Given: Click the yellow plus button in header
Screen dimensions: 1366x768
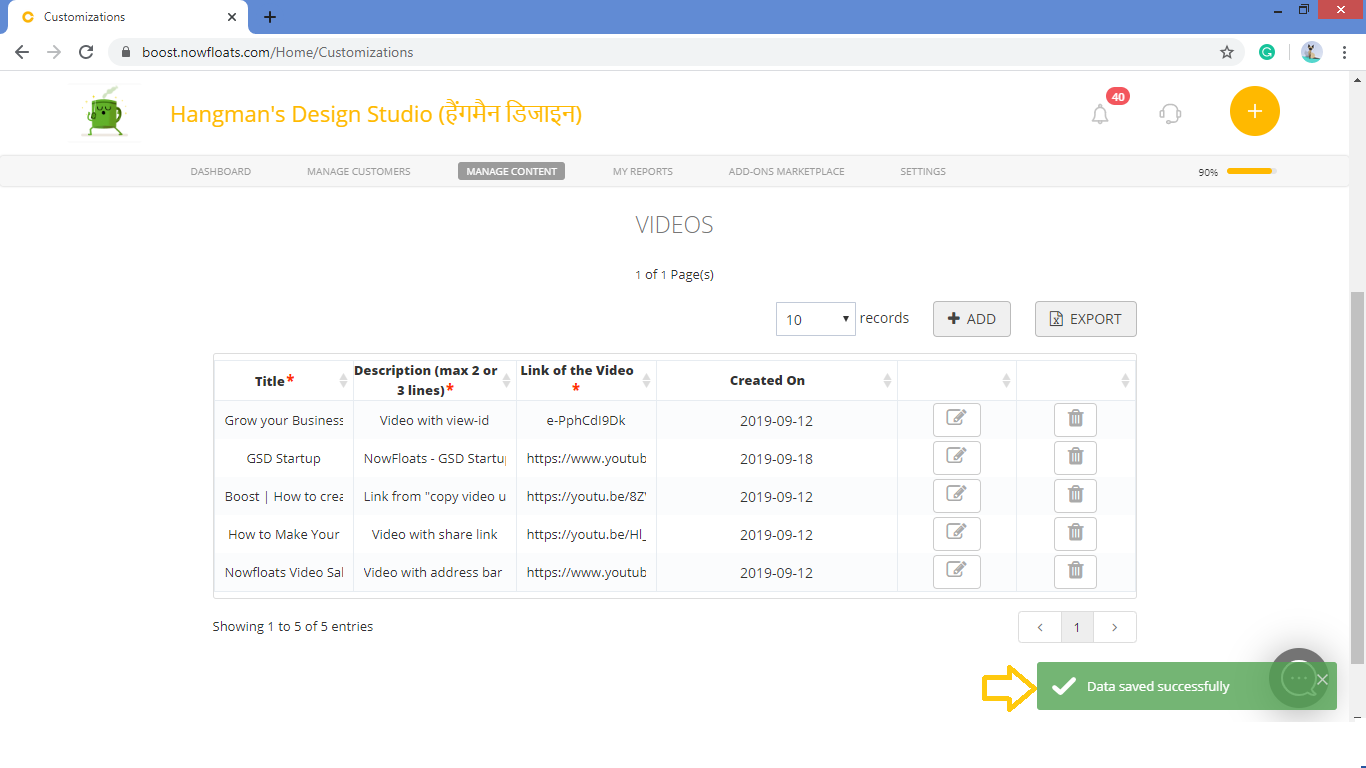Looking at the screenshot, I should pyautogui.click(x=1254, y=111).
